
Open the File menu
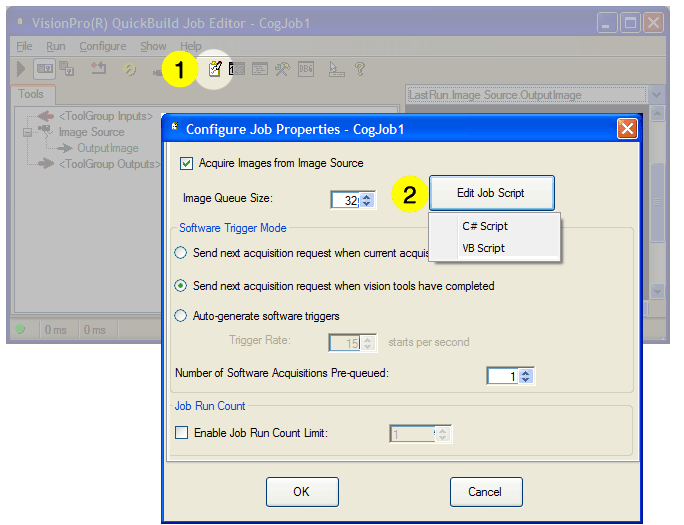coord(24,46)
